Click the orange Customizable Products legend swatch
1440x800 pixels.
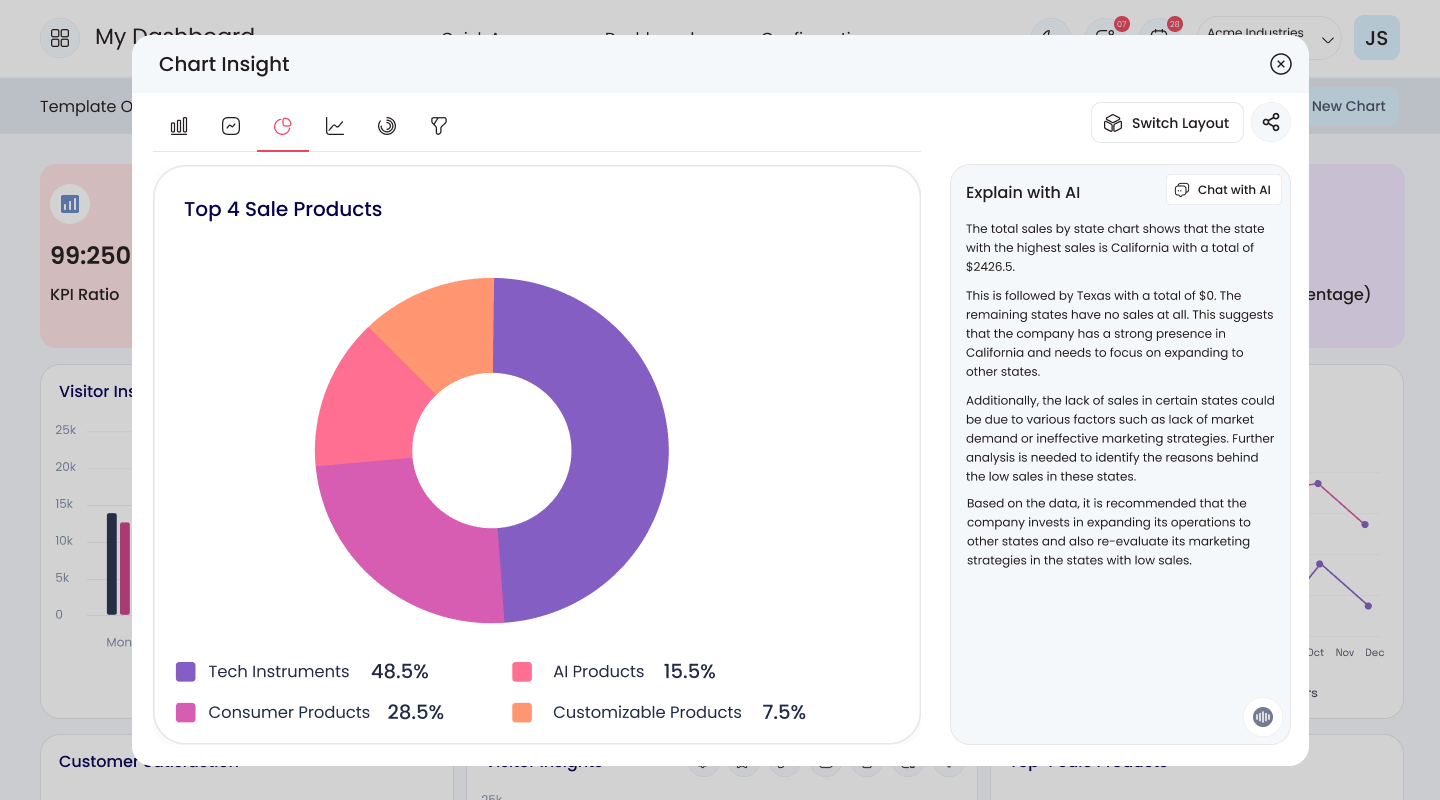click(522, 713)
